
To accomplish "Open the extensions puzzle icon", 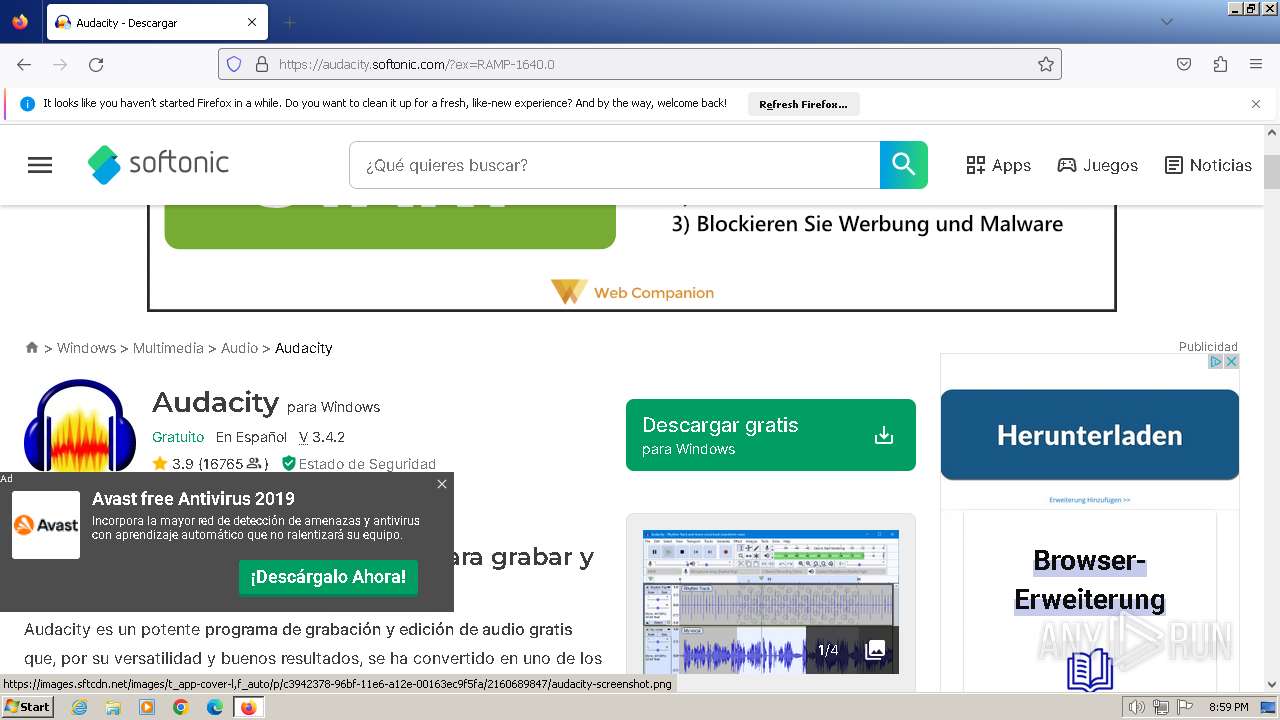I will pyautogui.click(x=1220, y=64).
